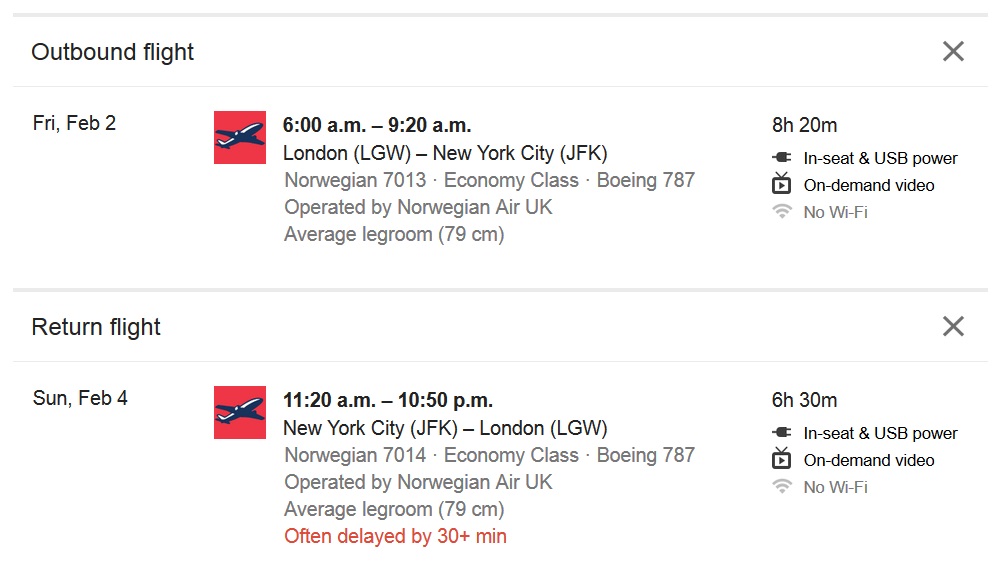This screenshot has height=571, width=997.
Task: Click the Sun, Feb 4 date
Action: pyautogui.click(x=80, y=398)
